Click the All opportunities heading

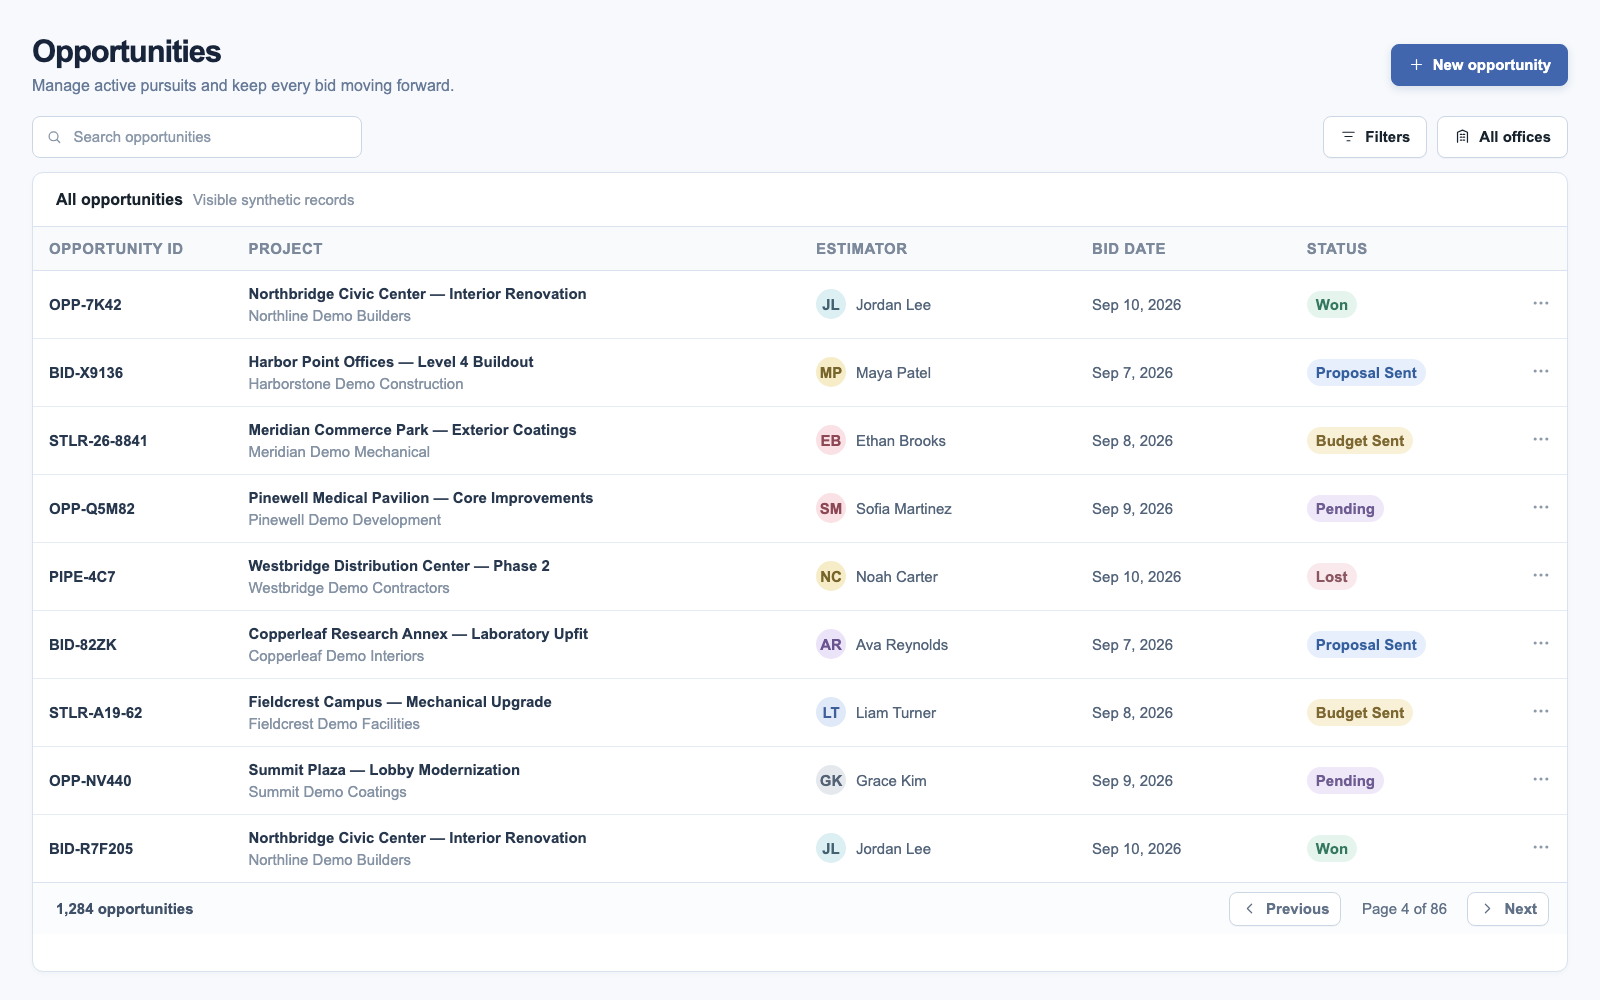coord(119,200)
